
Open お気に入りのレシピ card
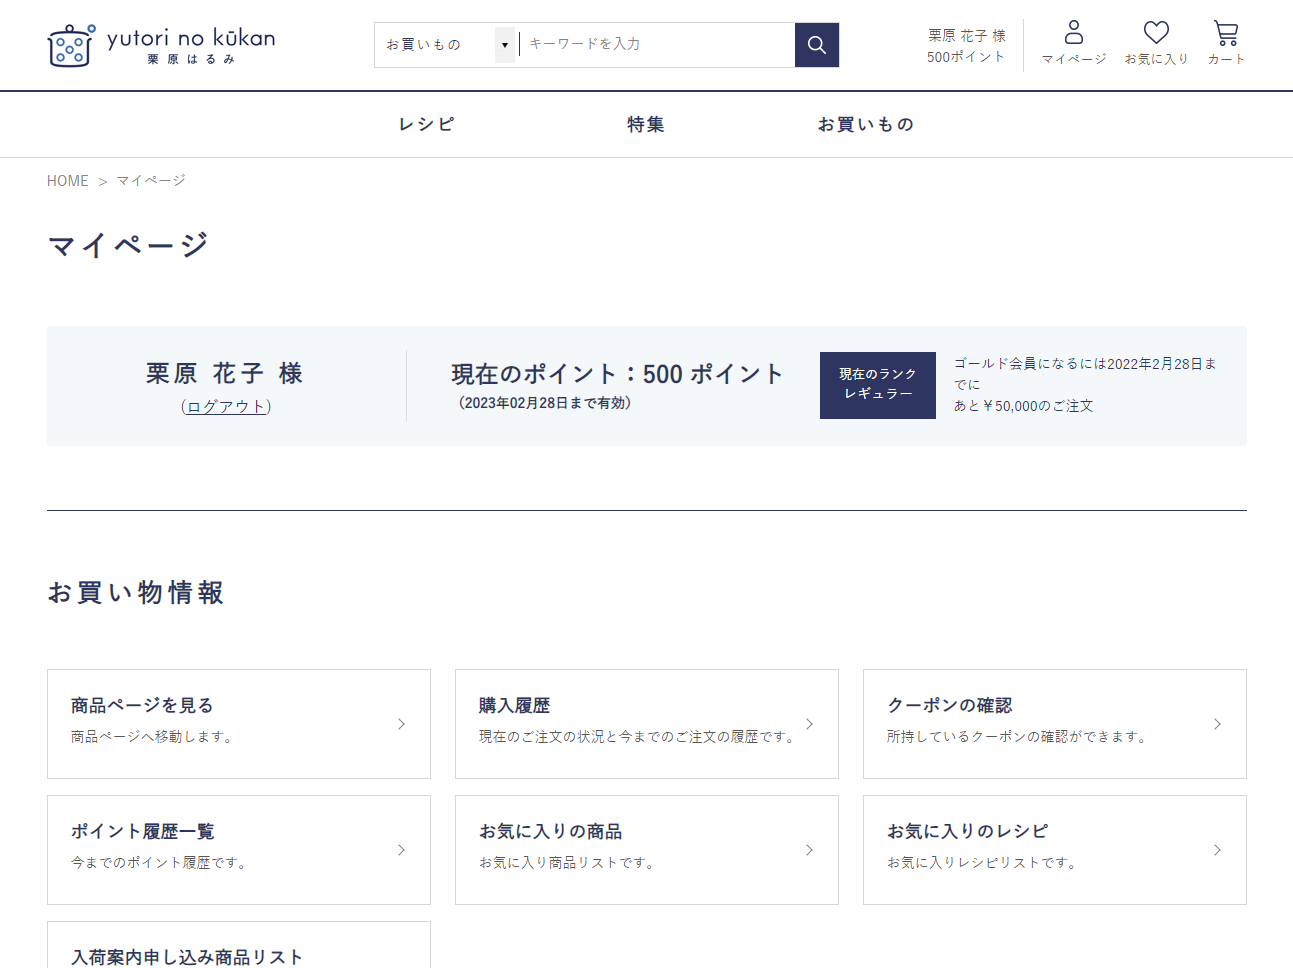[1055, 850]
